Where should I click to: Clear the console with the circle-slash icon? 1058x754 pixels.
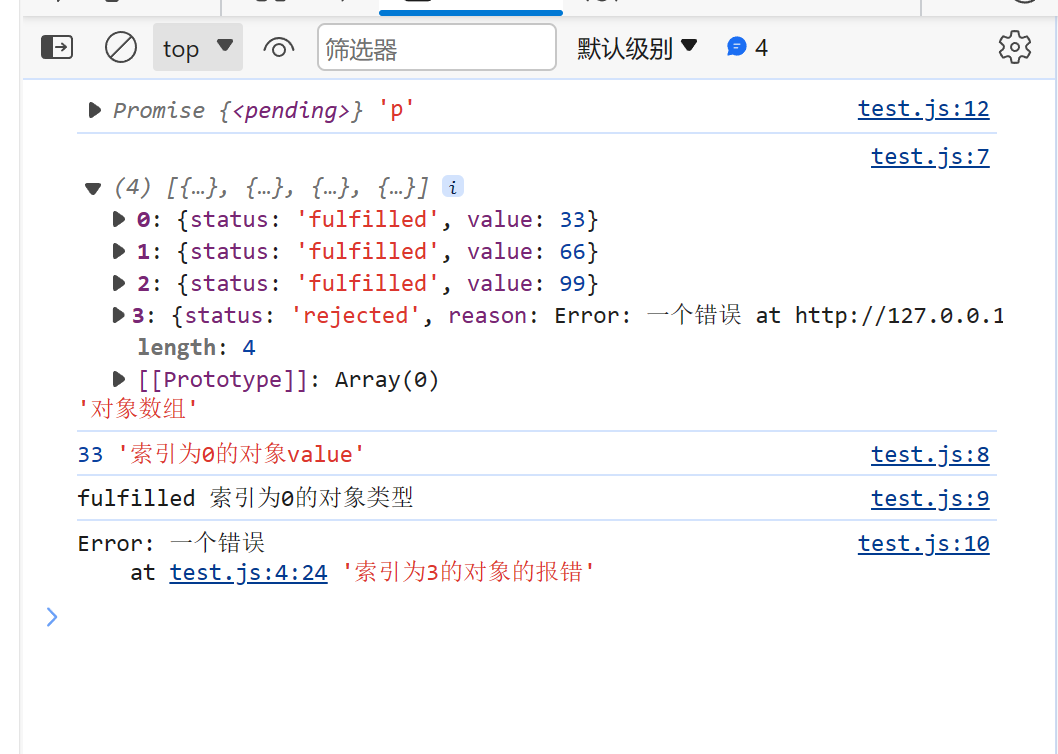click(121, 48)
